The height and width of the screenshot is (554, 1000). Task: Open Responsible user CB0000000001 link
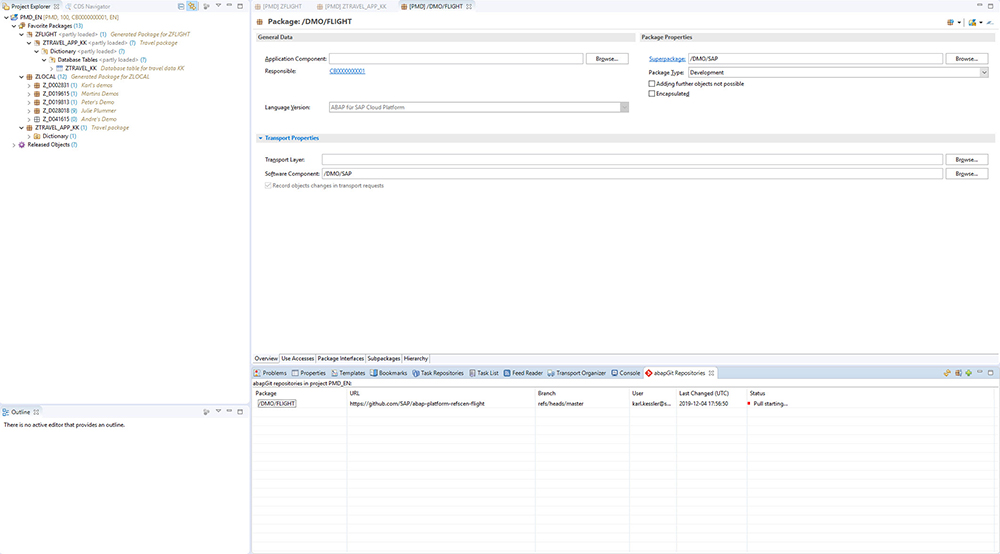(x=347, y=71)
